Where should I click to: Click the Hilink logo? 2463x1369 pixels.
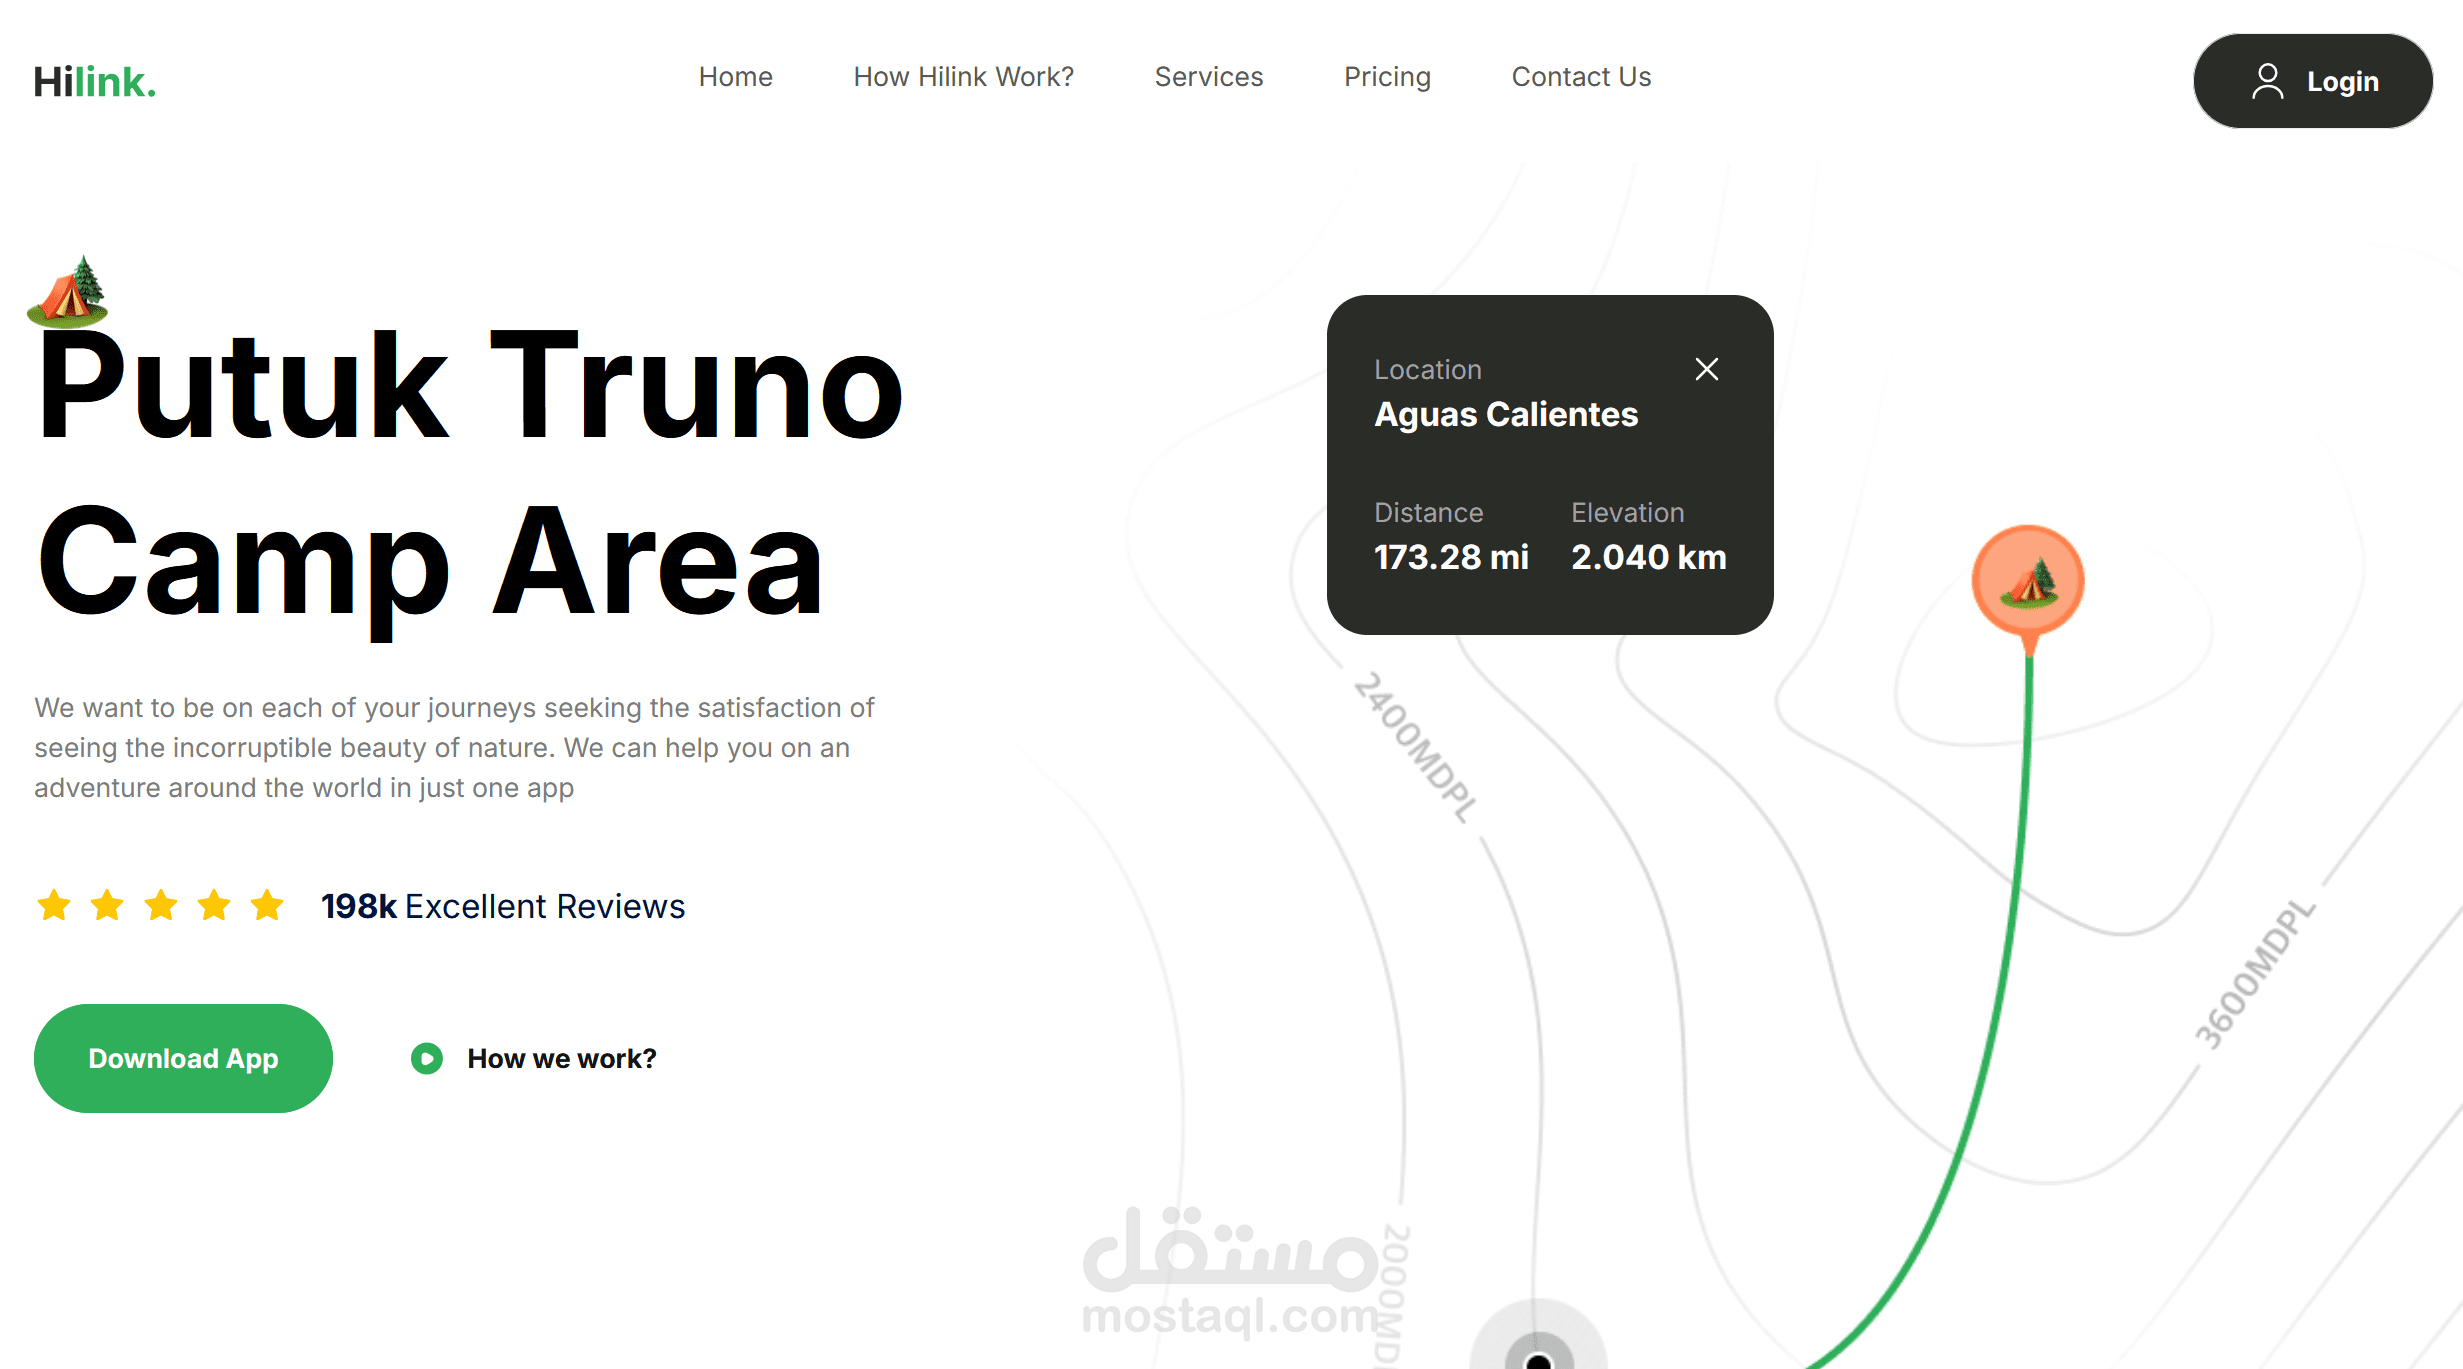pyautogui.click(x=95, y=82)
